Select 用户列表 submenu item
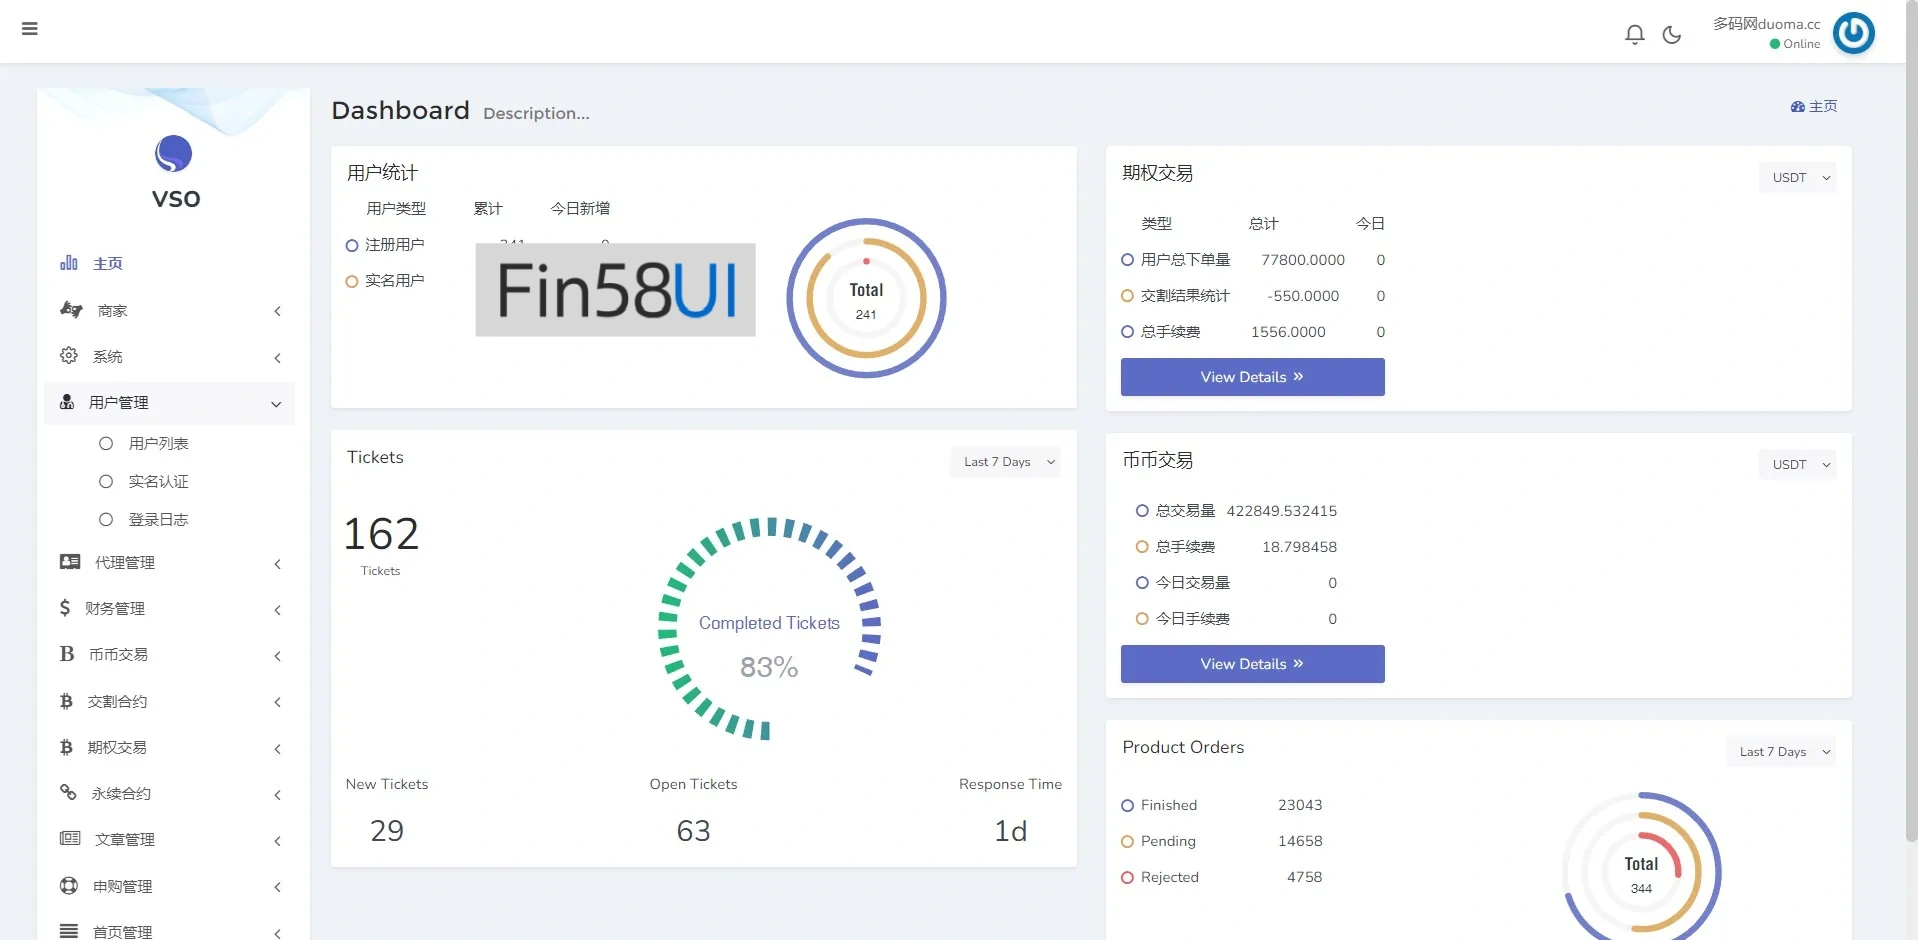Screen dimensions: 1918x940 158,443
